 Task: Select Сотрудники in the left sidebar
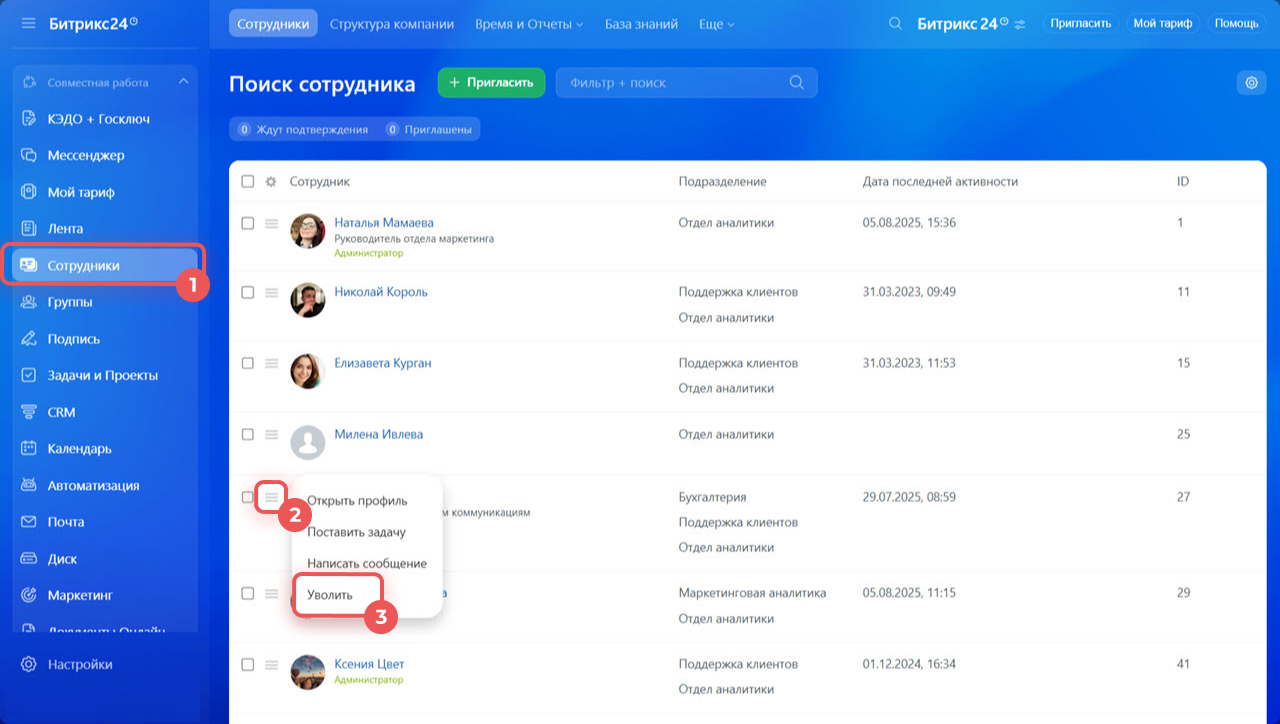point(105,265)
